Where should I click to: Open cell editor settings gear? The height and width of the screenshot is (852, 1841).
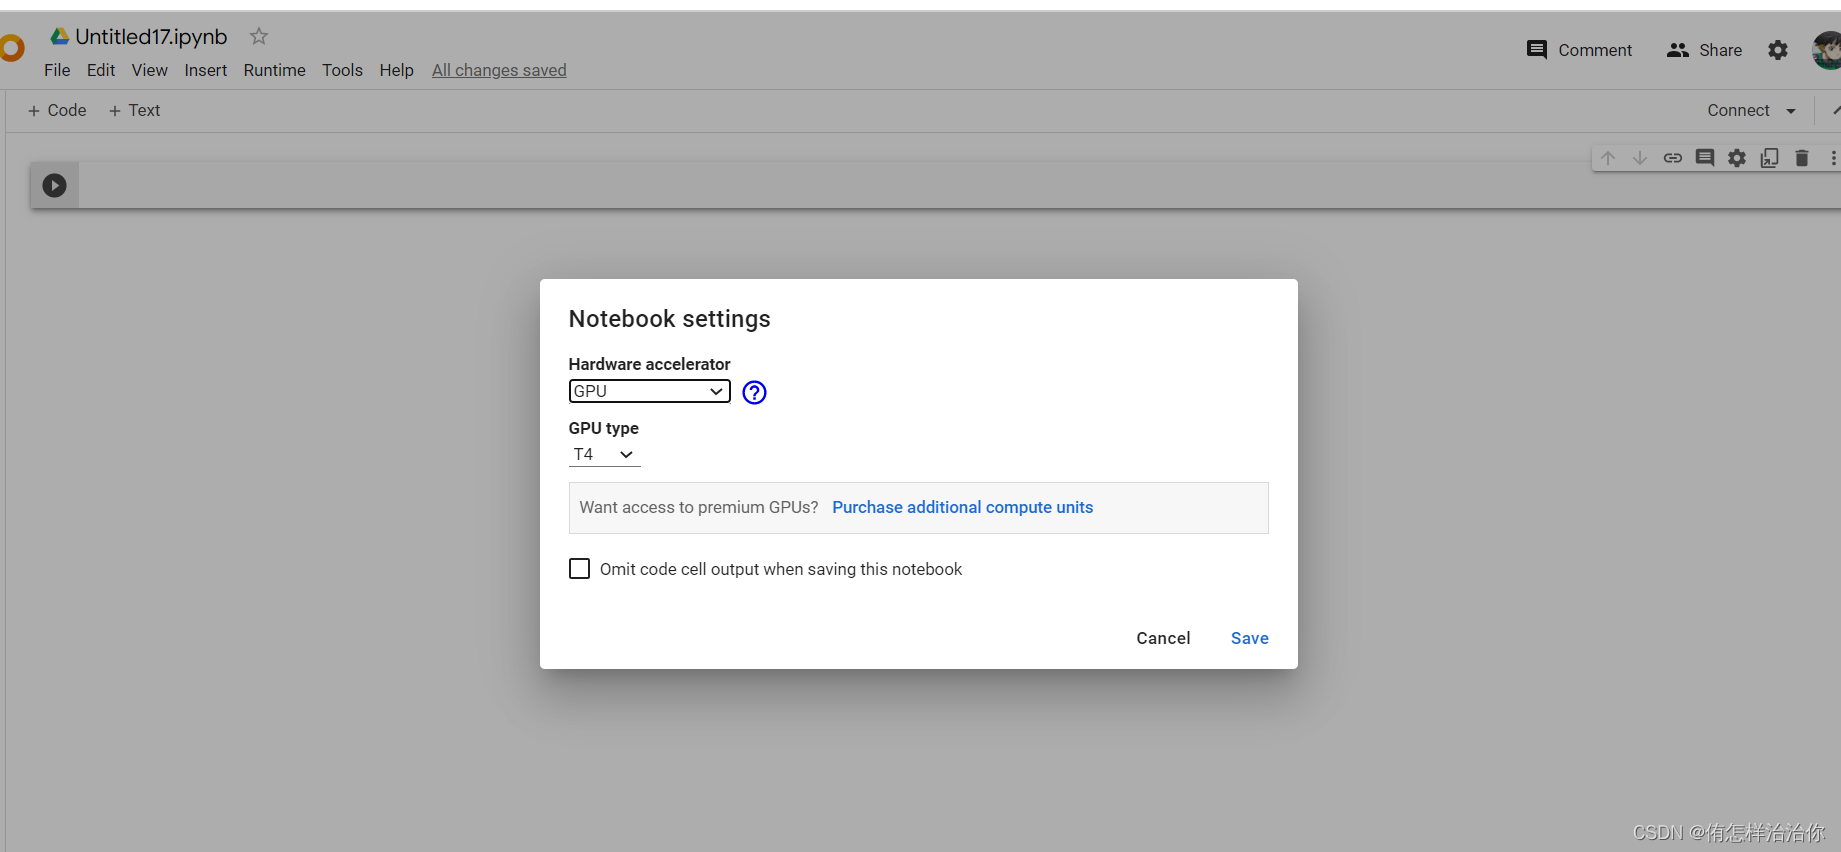click(1737, 158)
